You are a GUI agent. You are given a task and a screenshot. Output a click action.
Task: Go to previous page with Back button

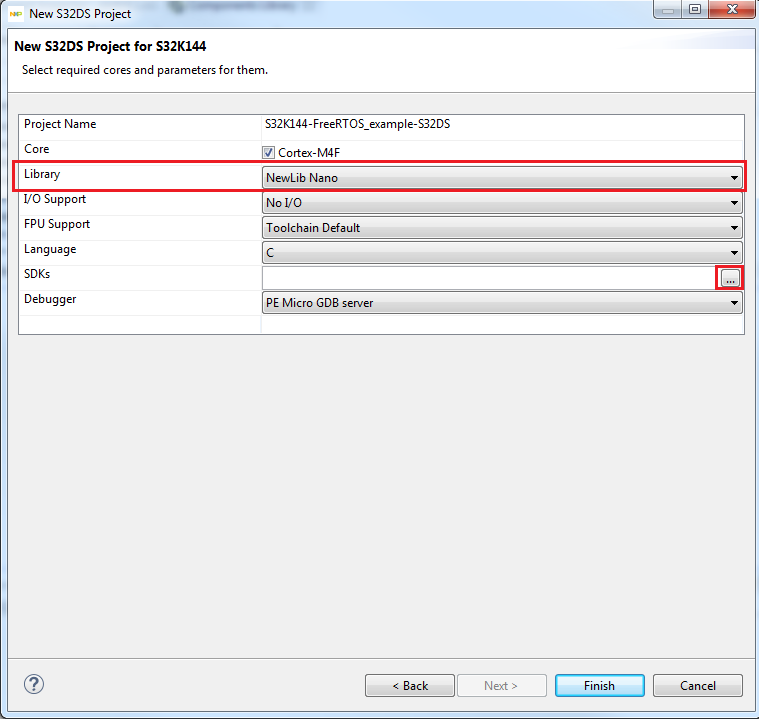point(410,685)
